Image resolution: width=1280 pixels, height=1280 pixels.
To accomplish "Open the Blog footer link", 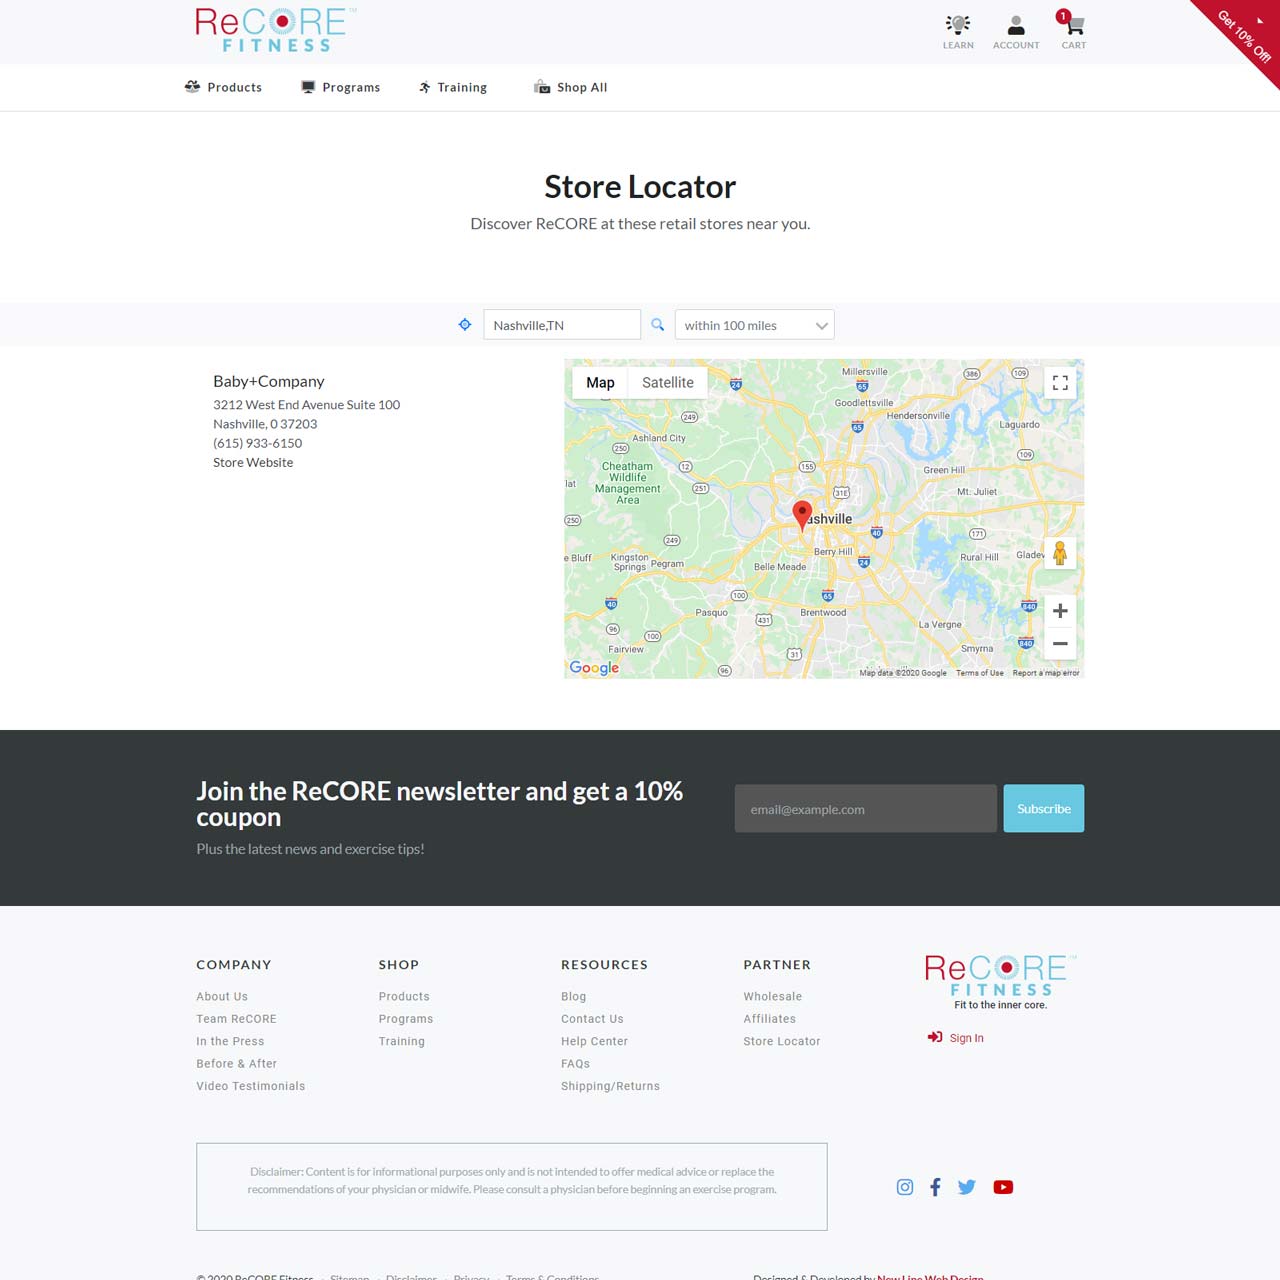I will pos(574,996).
